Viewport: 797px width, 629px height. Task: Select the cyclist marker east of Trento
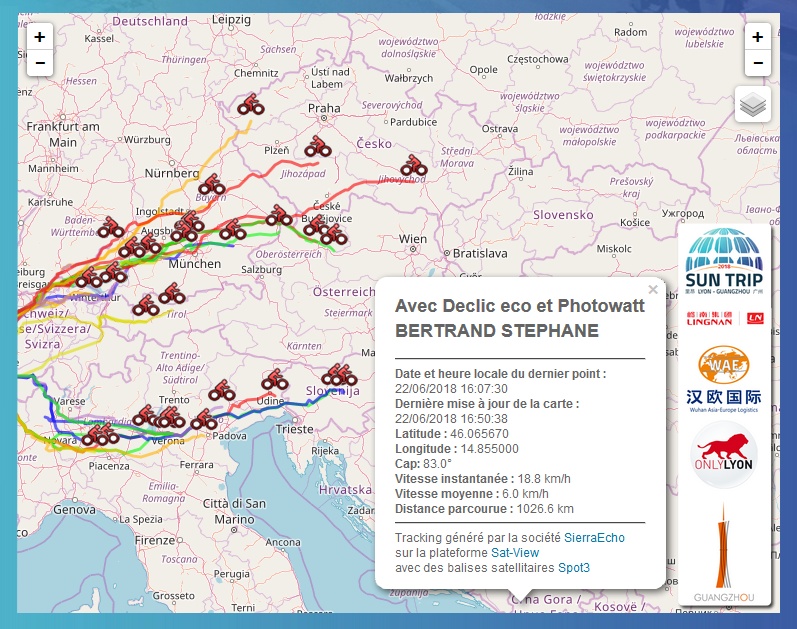coord(222,391)
